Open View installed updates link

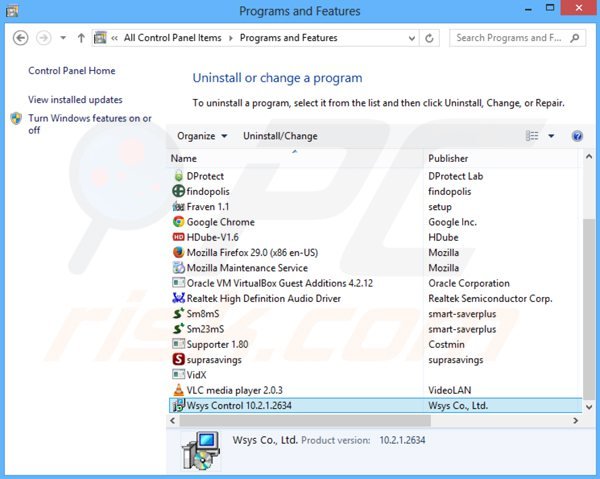click(x=75, y=100)
